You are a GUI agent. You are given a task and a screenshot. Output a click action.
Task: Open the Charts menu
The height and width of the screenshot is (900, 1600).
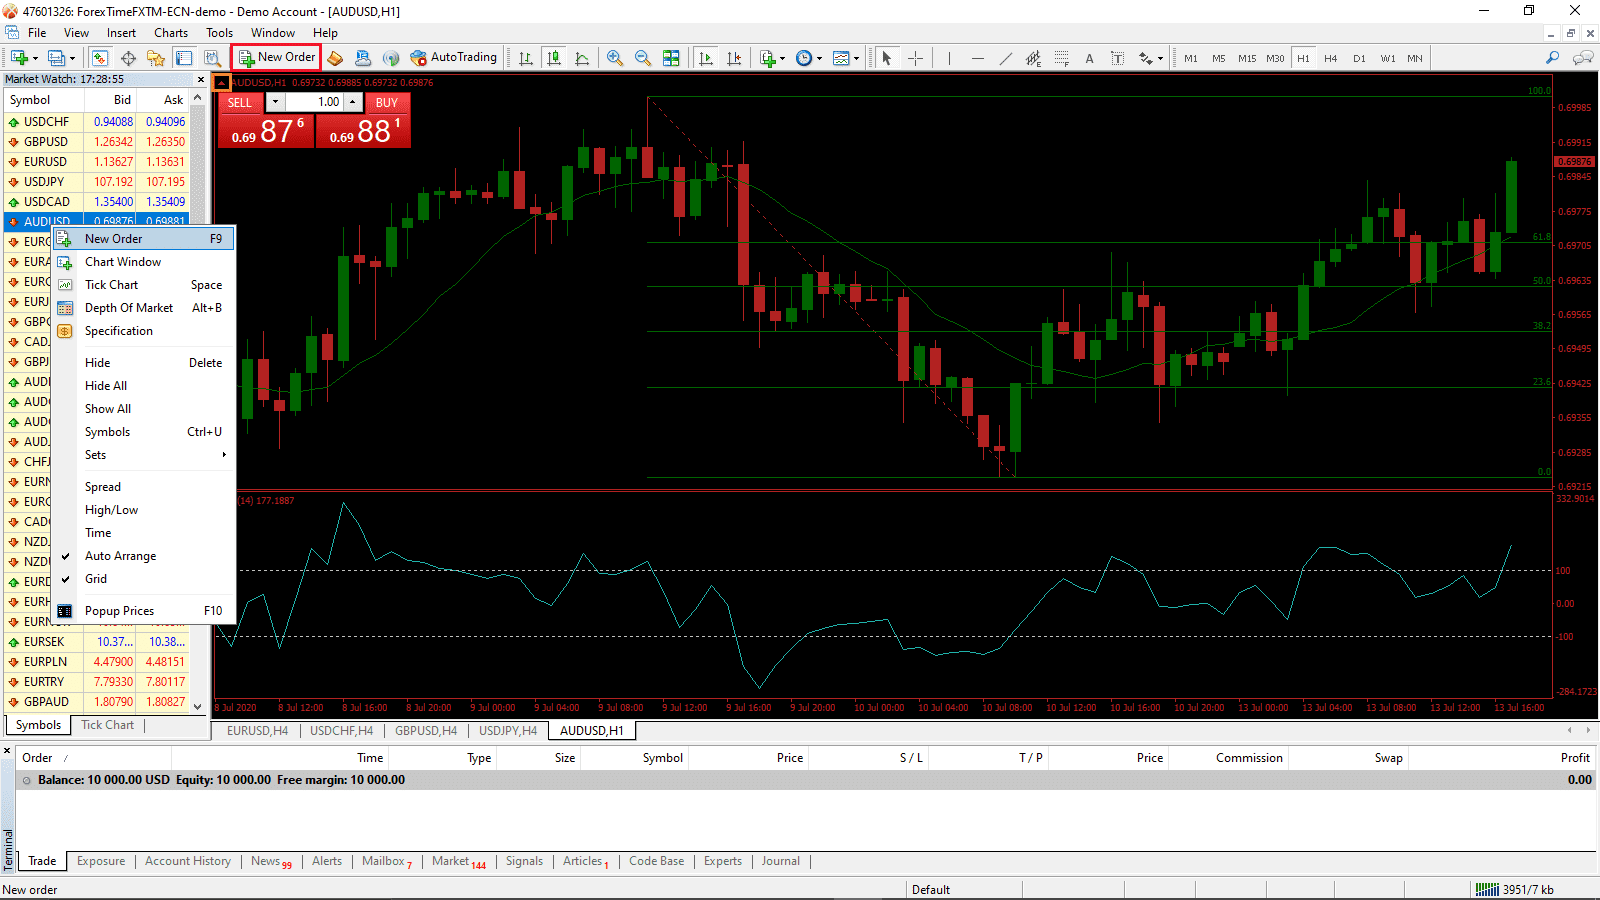(170, 32)
